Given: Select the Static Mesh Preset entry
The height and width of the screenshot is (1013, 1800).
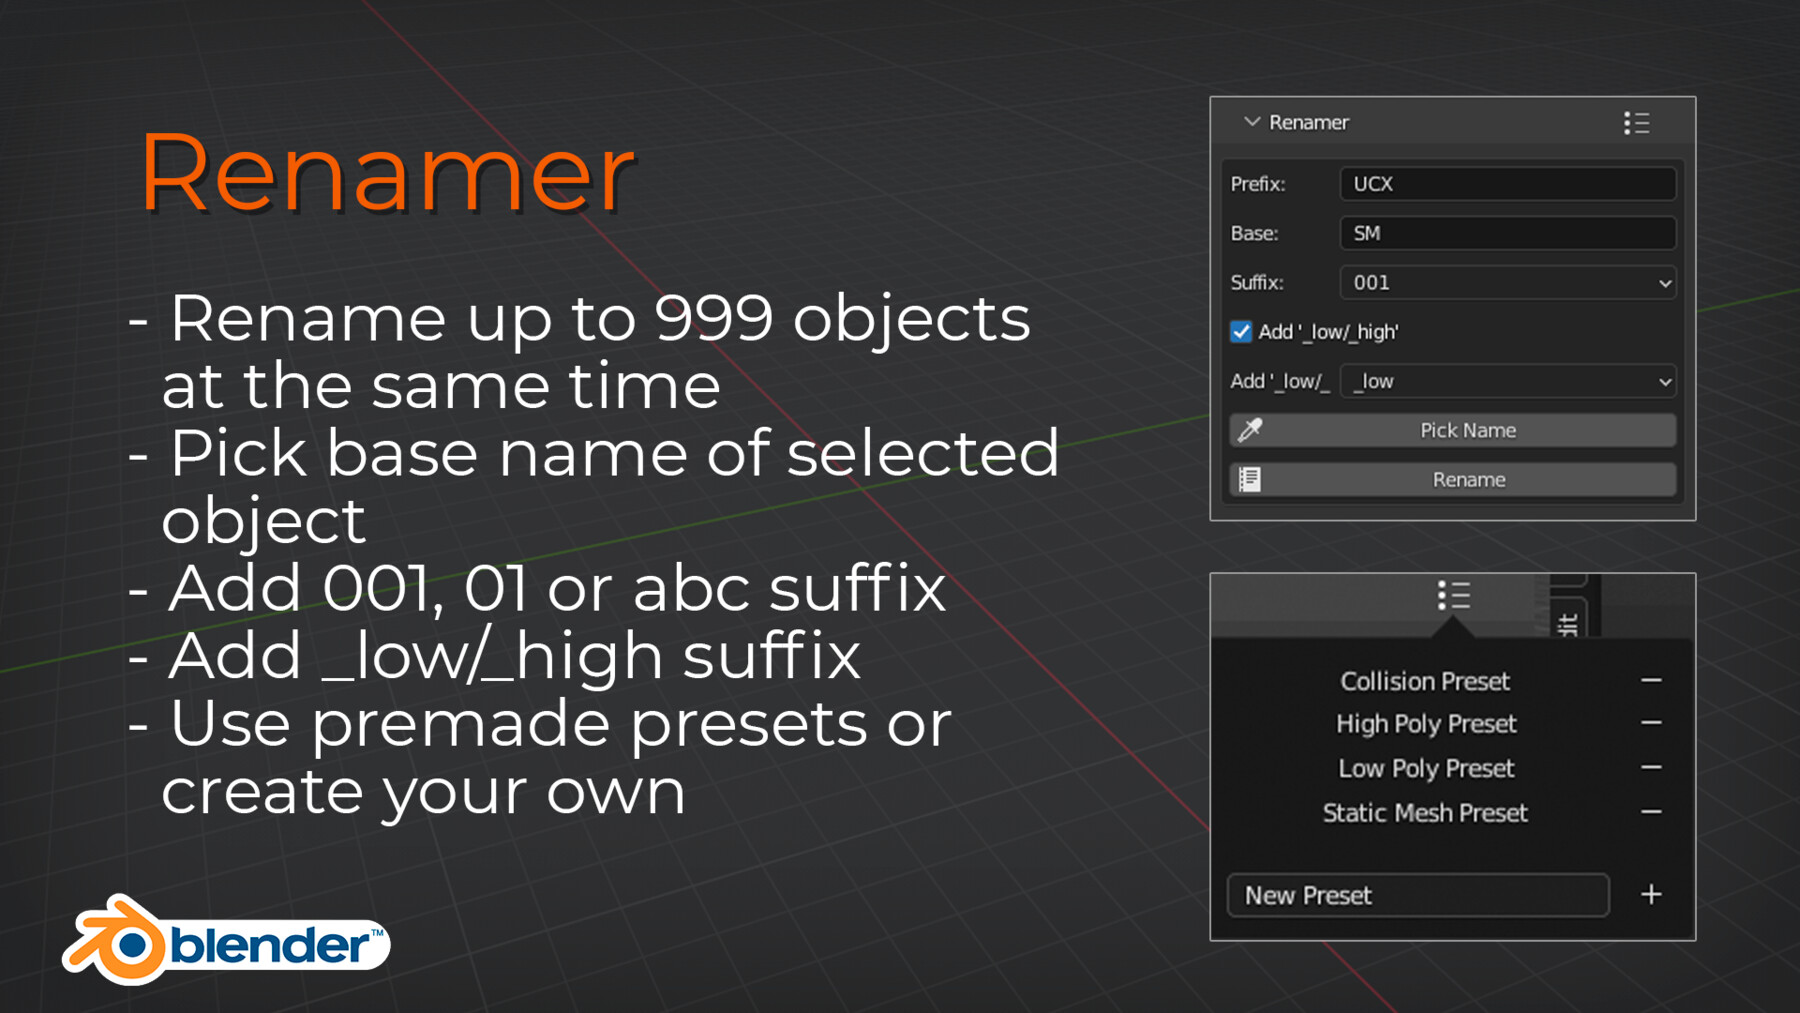Looking at the screenshot, I should (x=1424, y=812).
